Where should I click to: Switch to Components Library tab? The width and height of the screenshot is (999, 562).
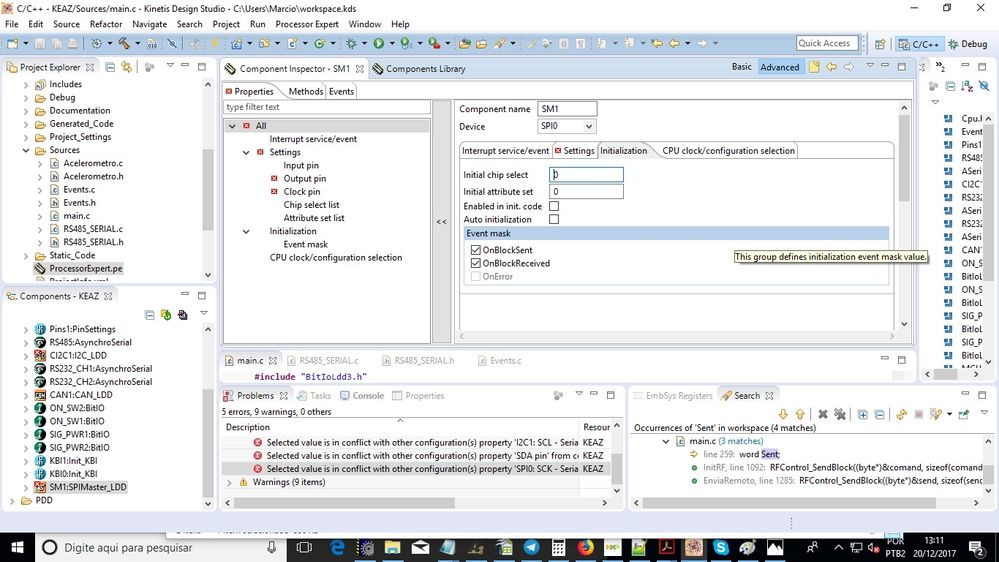[419, 68]
